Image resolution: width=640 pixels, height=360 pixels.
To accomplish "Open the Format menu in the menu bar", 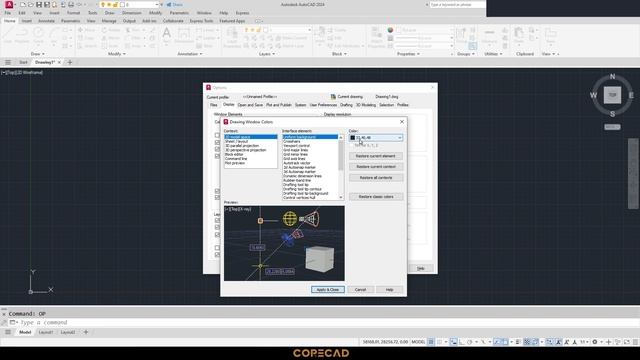I will click(73, 13).
